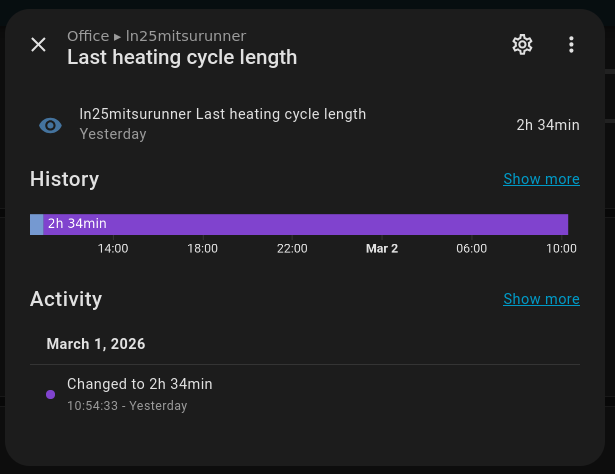Click the purple 2h 34min history bar
Screen dimensions: 615x474
point(305,224)
